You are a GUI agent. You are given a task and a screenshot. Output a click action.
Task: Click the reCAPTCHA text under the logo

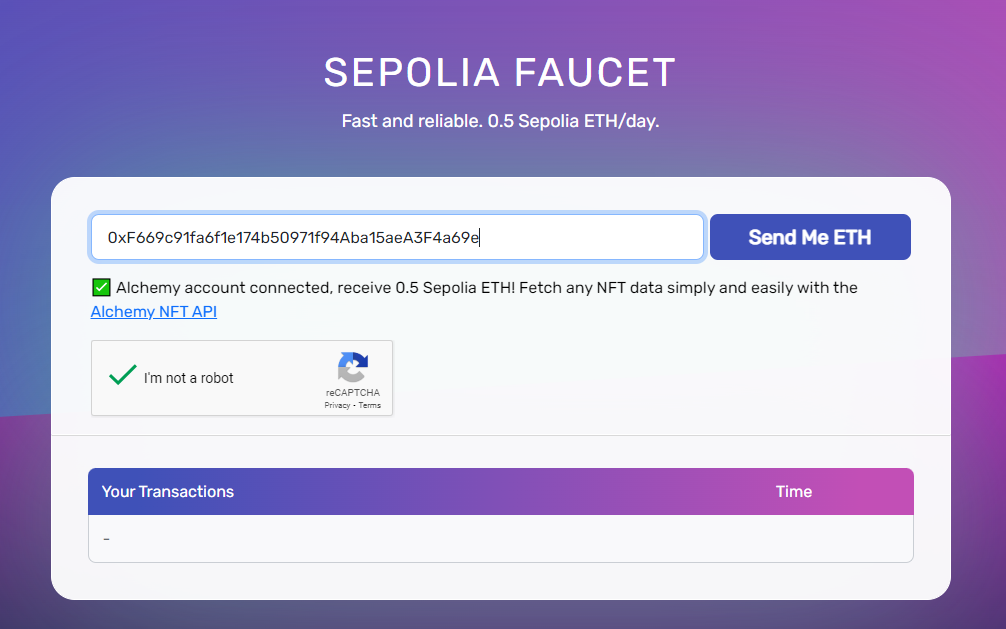pyautogui.click(x=353, y=393)
